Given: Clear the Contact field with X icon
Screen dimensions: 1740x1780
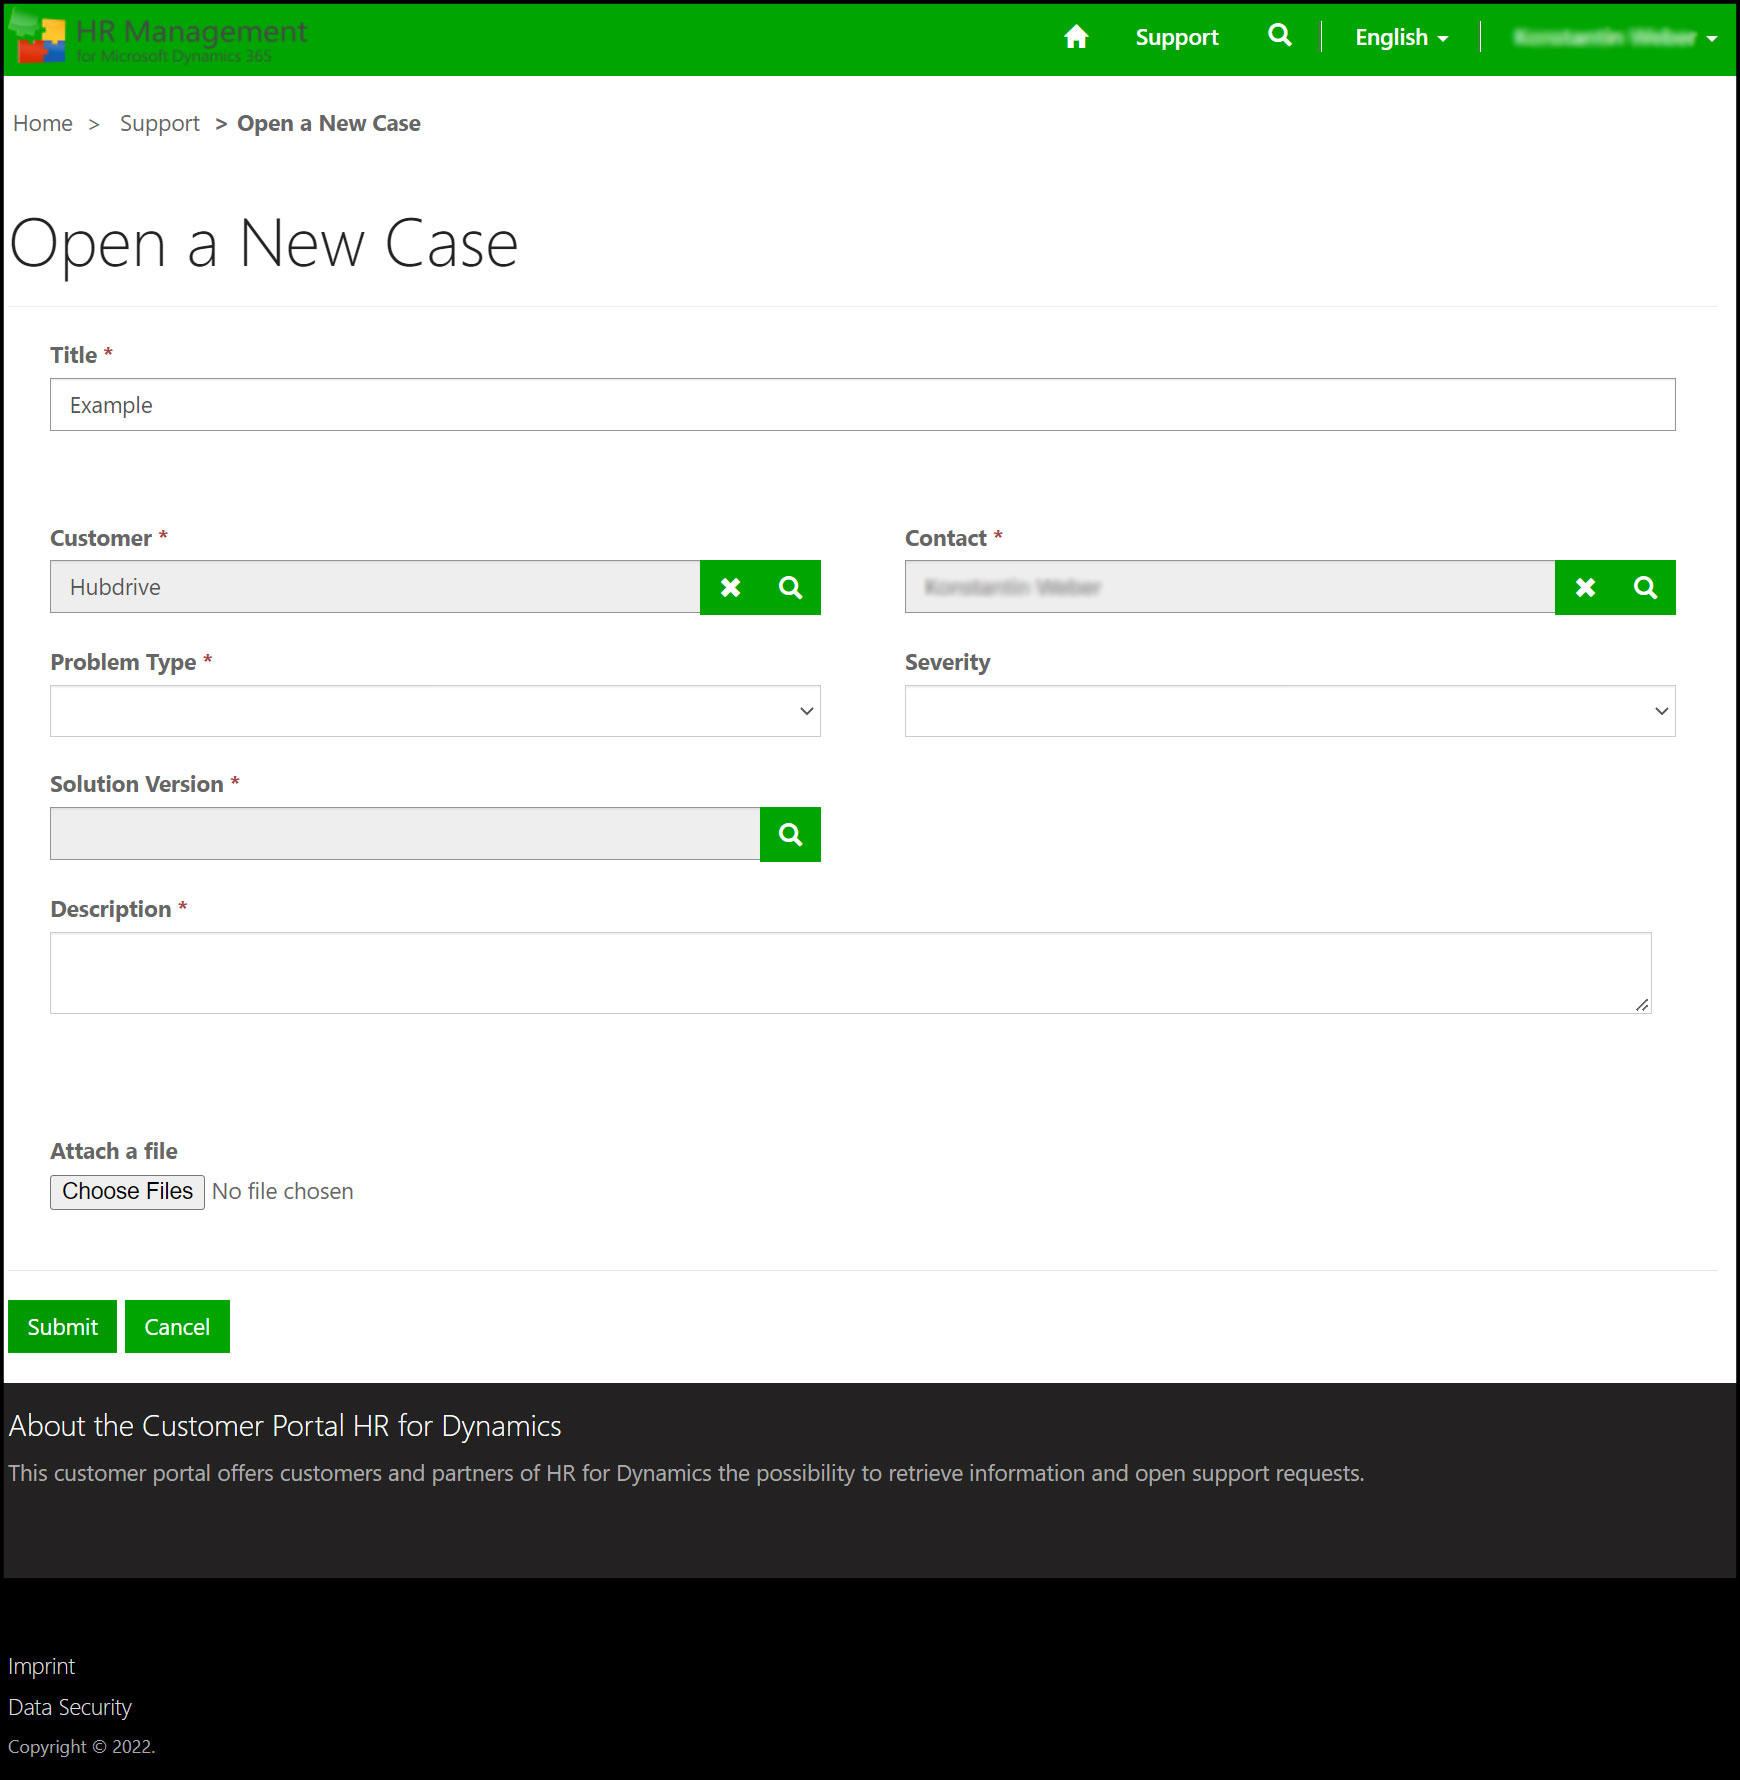Looking at the screenshot, I should pos(1585,588).
